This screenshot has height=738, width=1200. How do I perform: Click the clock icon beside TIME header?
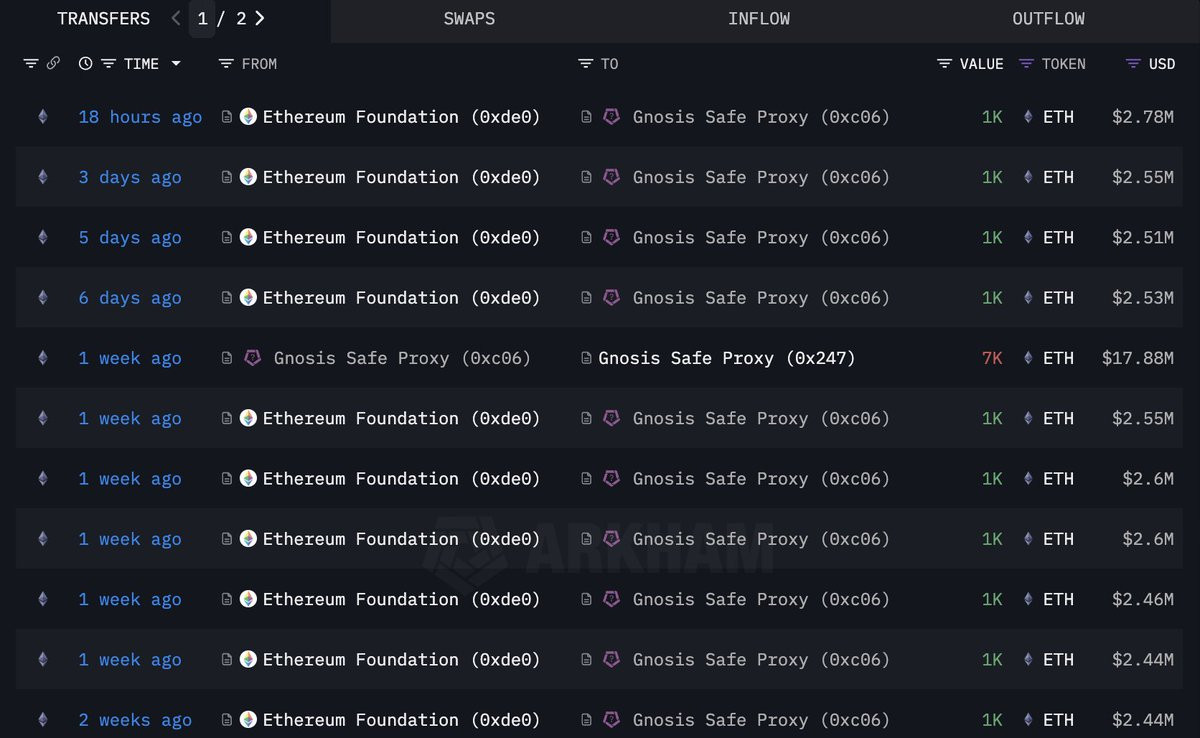click(85, 63)
